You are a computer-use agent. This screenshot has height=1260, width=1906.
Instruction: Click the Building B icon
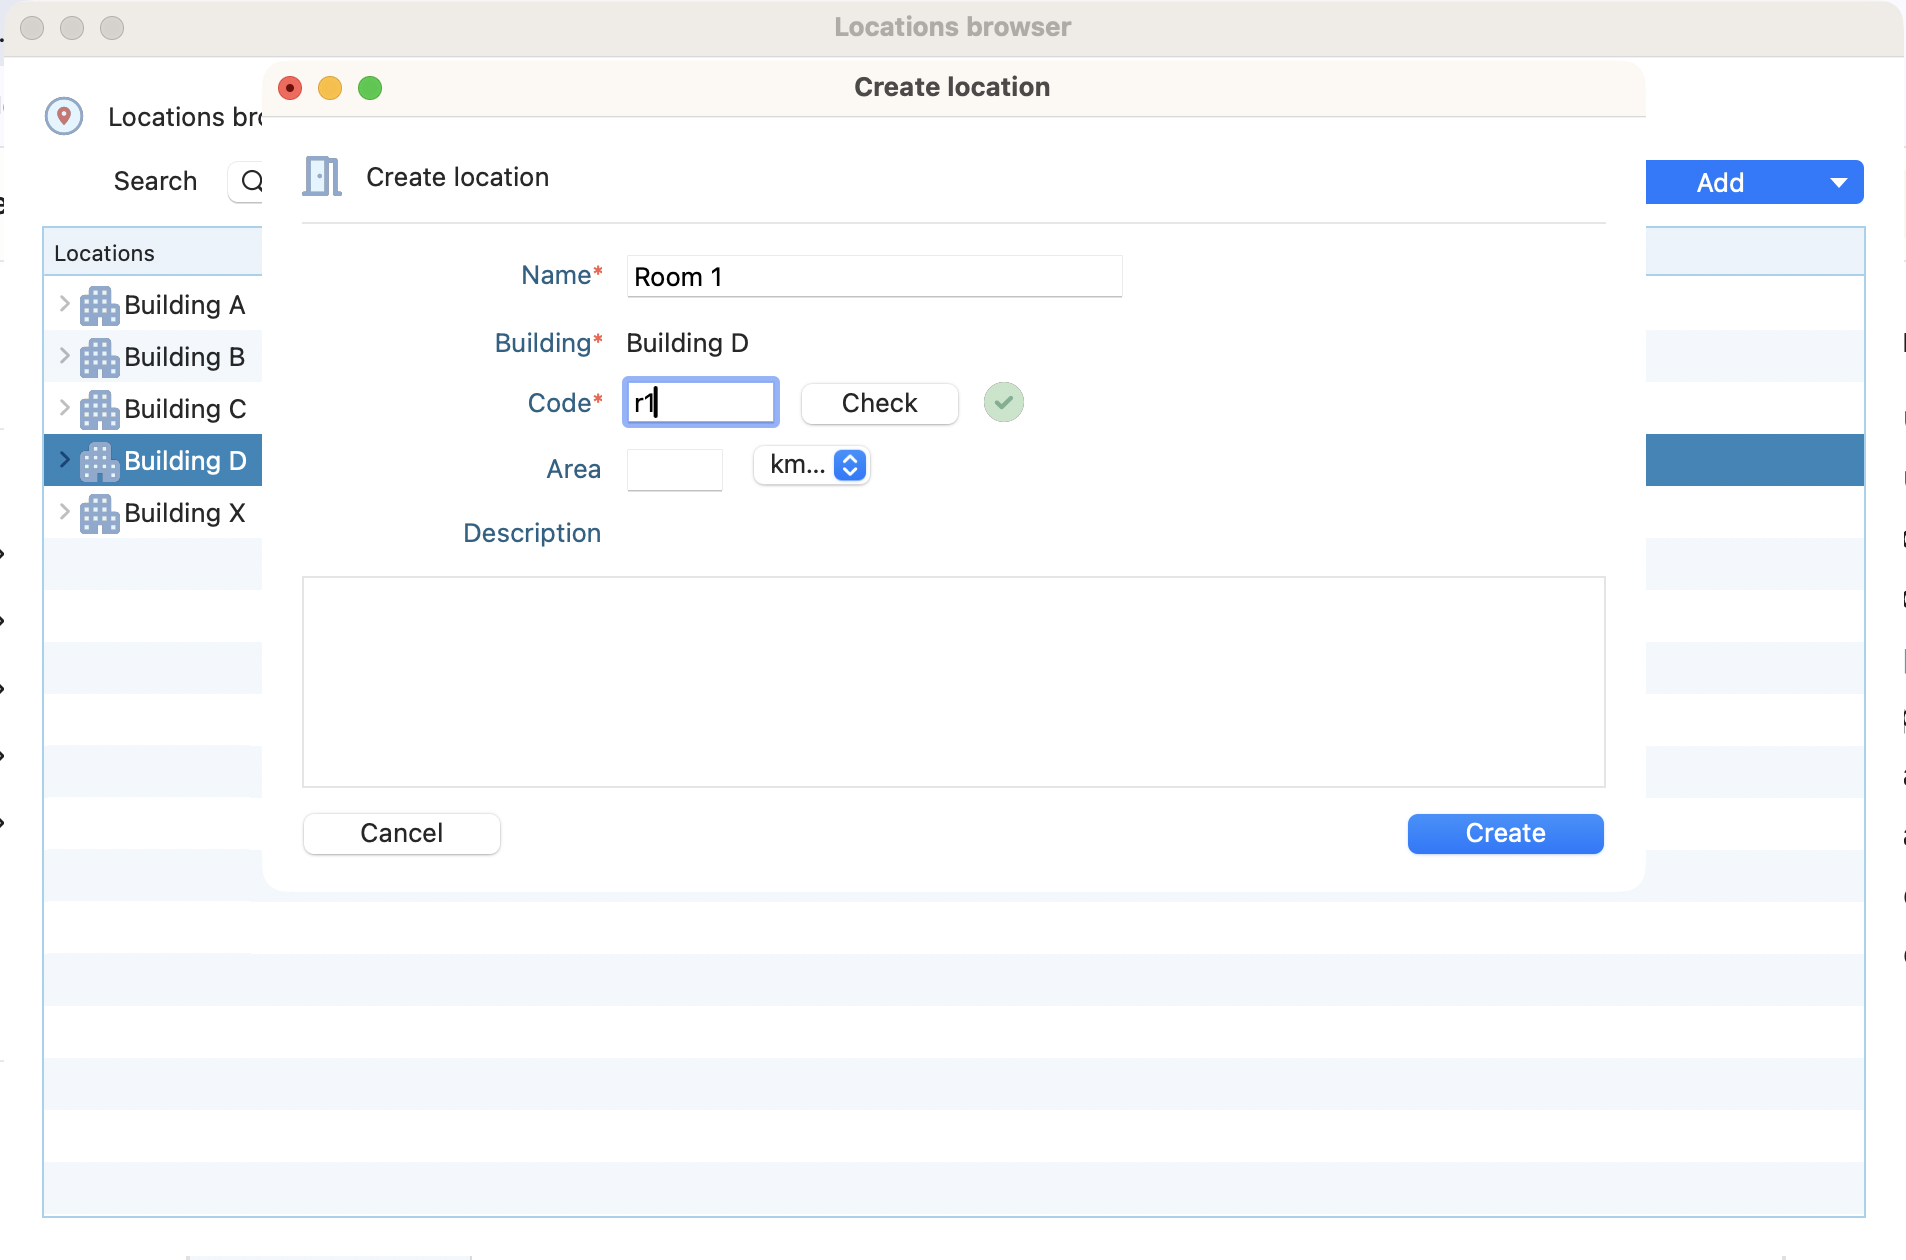(x=99, y=358)
